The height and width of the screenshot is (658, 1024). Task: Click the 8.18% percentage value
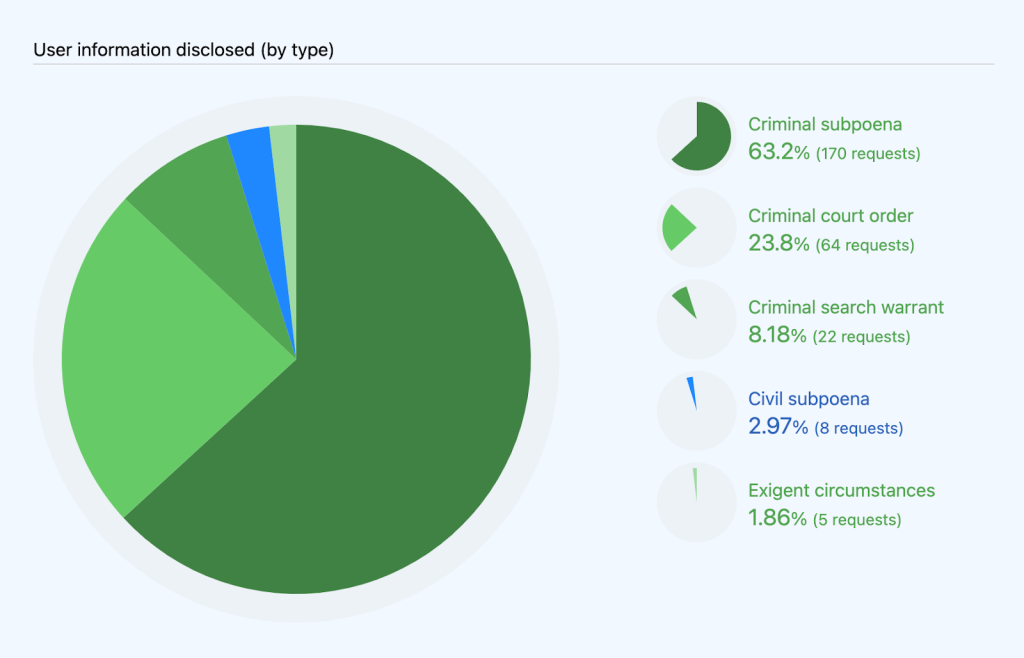[777, 335]
